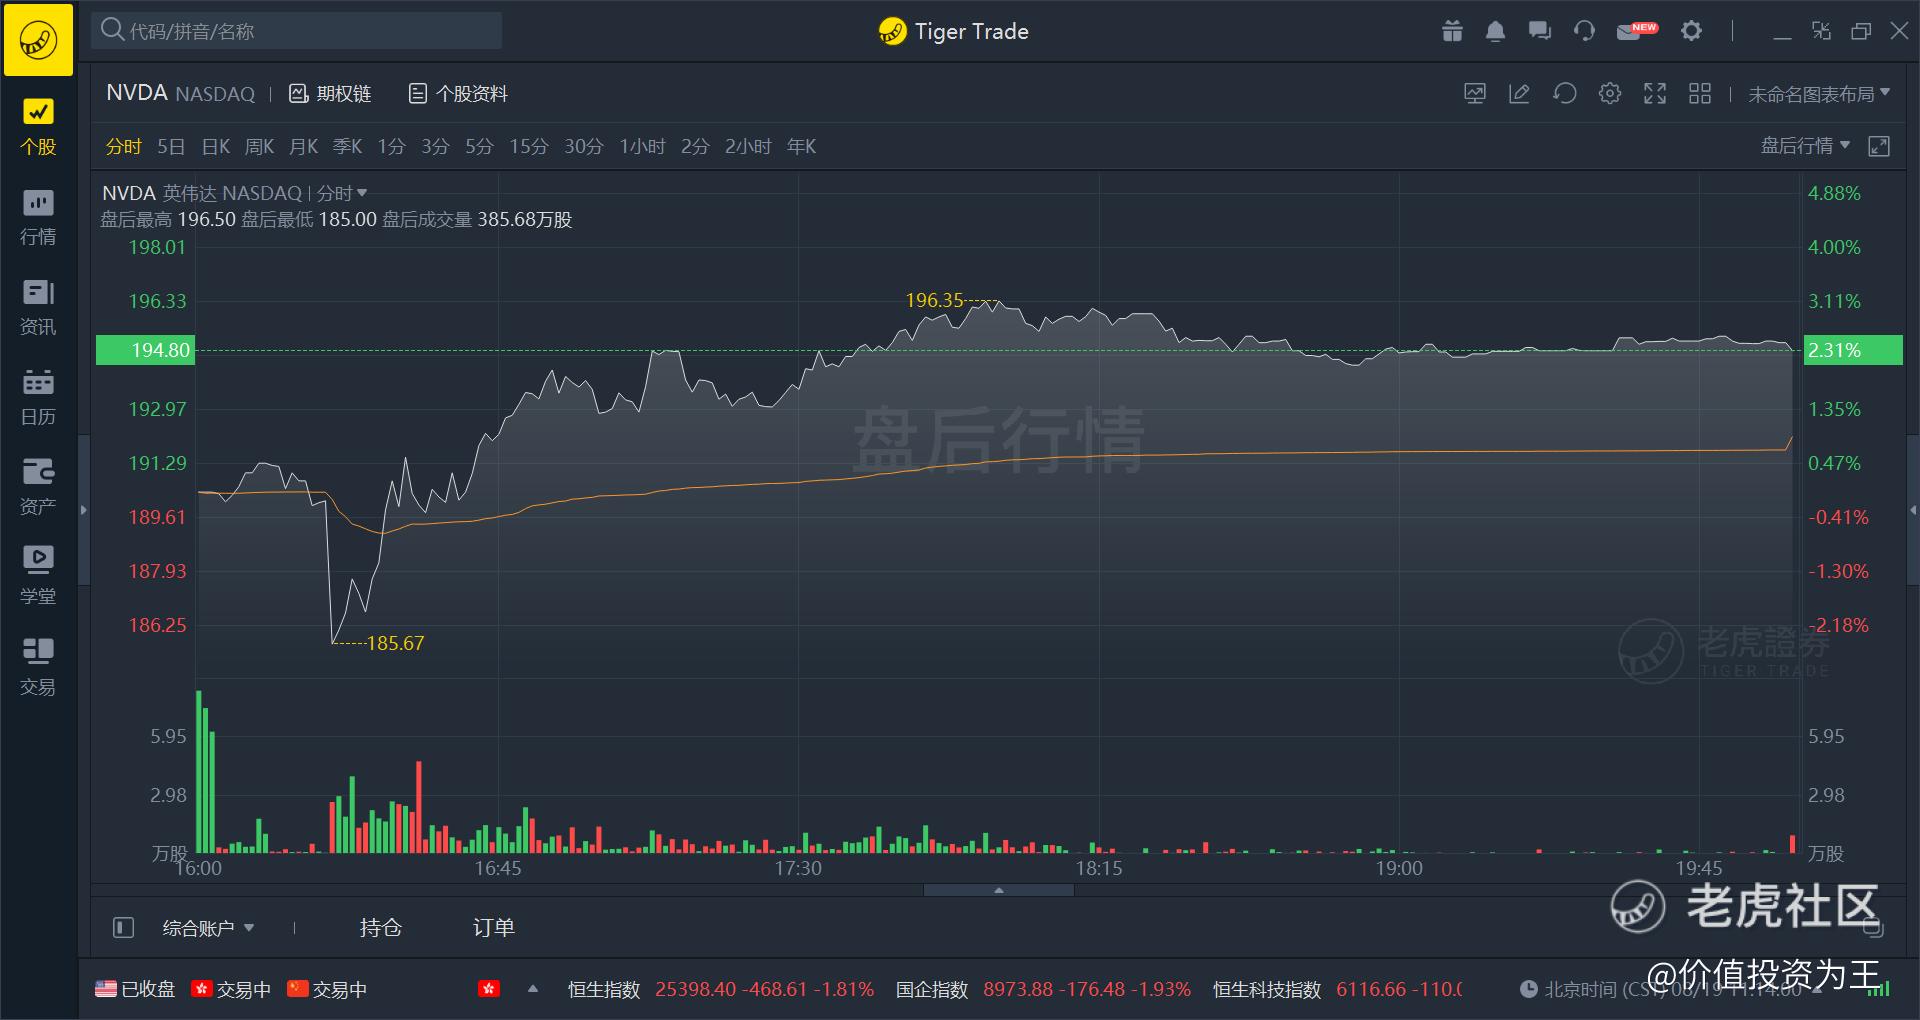This screenshot has height=1020, width=1920.
Task: Switch to the 日K daily candlestick
Action: [216, 146]
